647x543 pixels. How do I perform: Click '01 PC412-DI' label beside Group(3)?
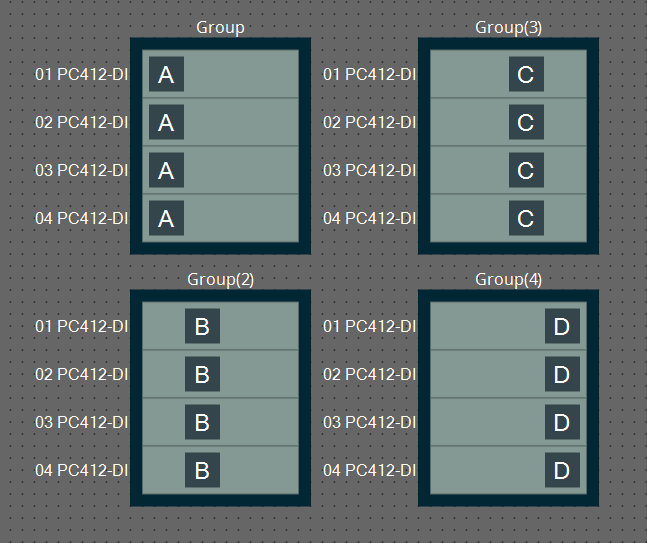[x=369, y=75]
